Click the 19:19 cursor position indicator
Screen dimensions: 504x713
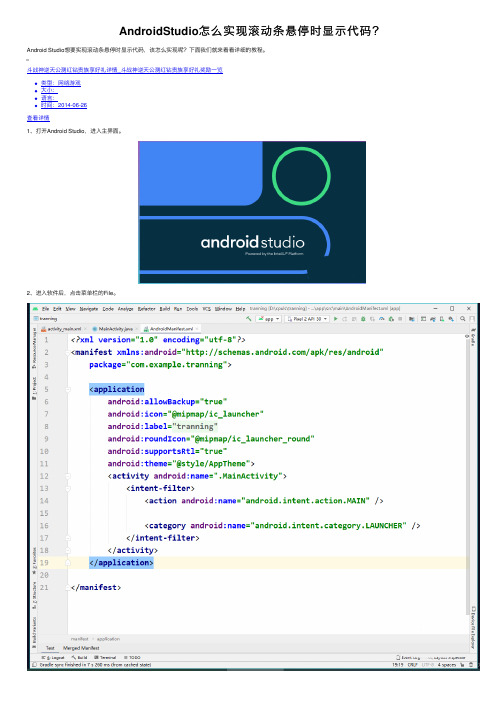click(x=398, y=665)
